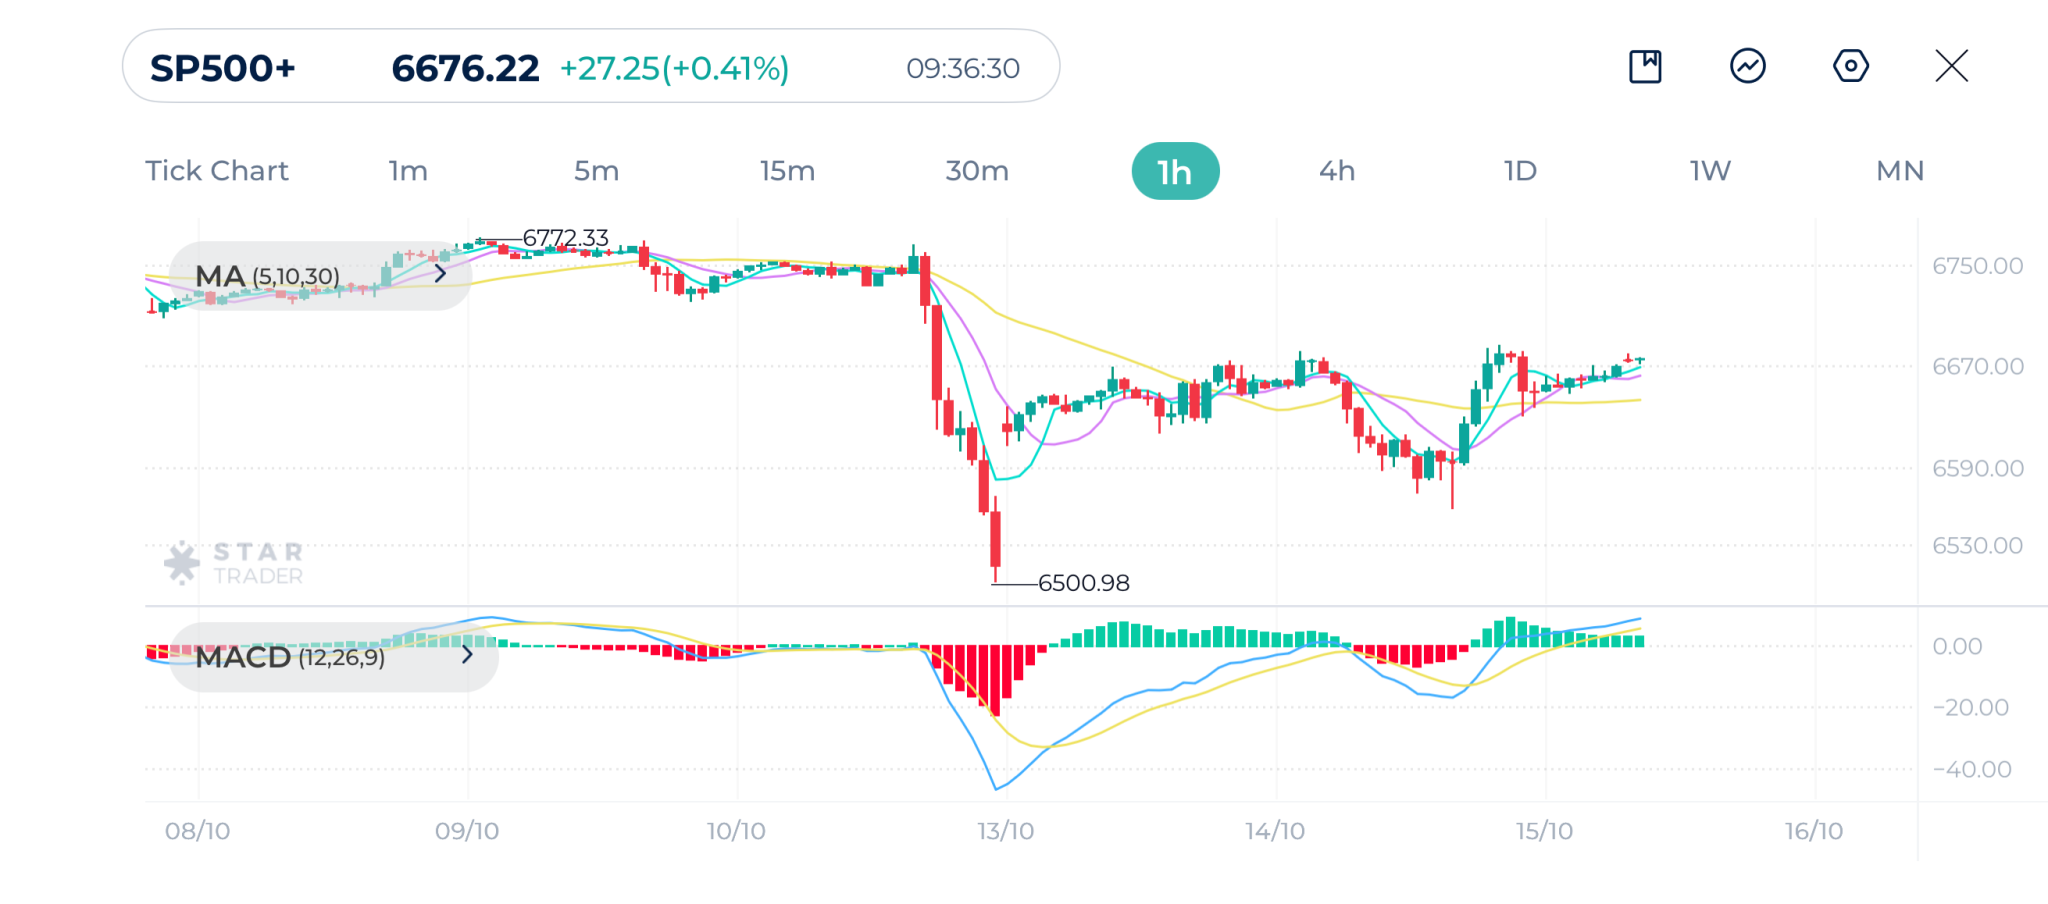Show the 1D daily chart
Image resolution: width=2048 pixels, height=904 pixels.
click(x=1520, y=171)
